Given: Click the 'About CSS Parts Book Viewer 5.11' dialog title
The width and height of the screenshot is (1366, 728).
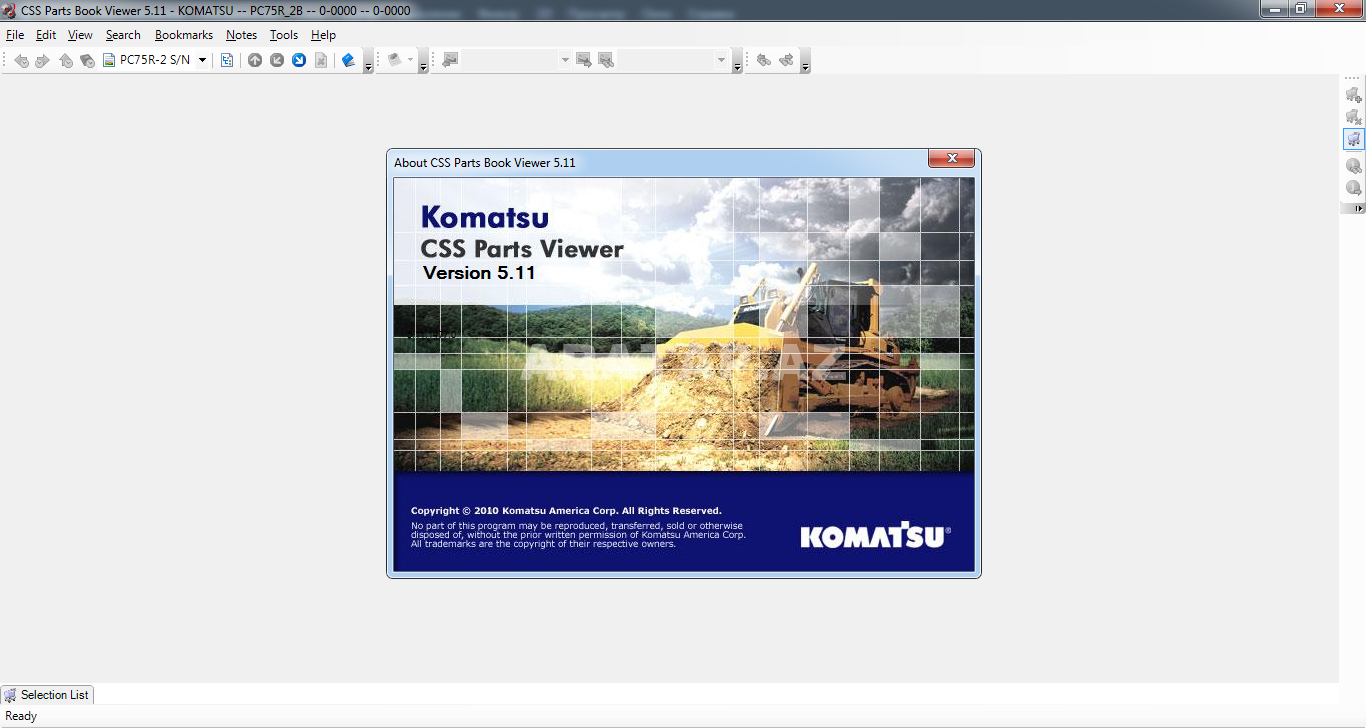Looking at the screenshot, I should click(485, 163).
